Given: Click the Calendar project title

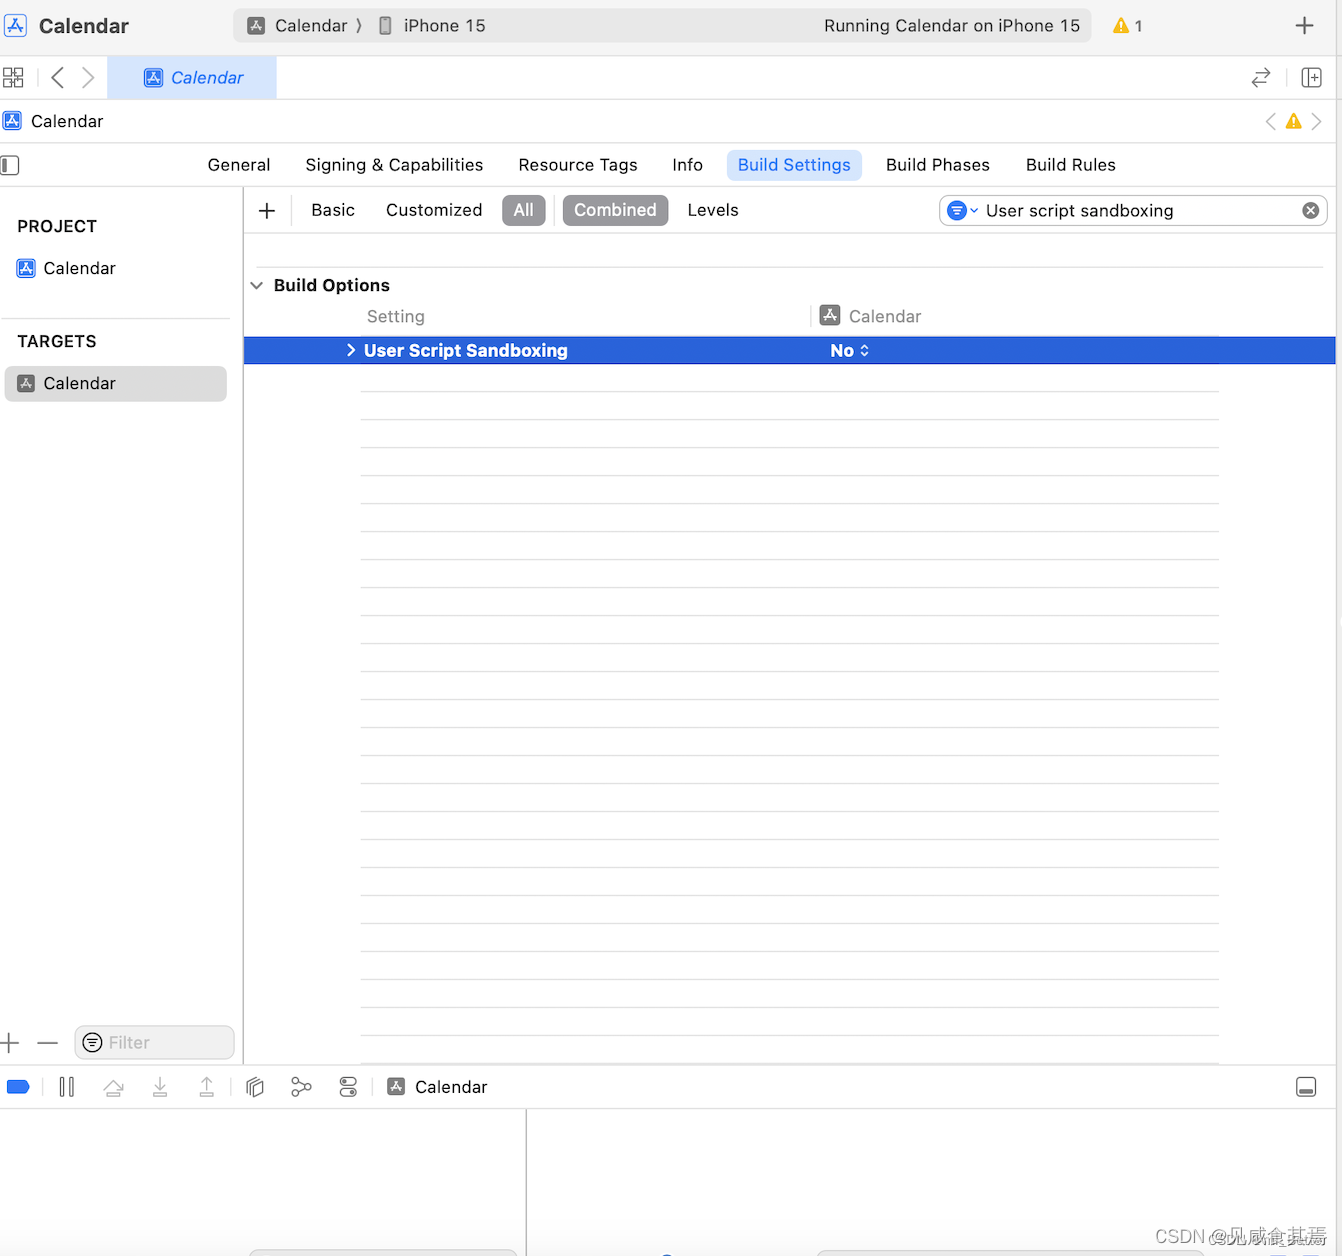Looking at the screenshot, I should 84,26.
